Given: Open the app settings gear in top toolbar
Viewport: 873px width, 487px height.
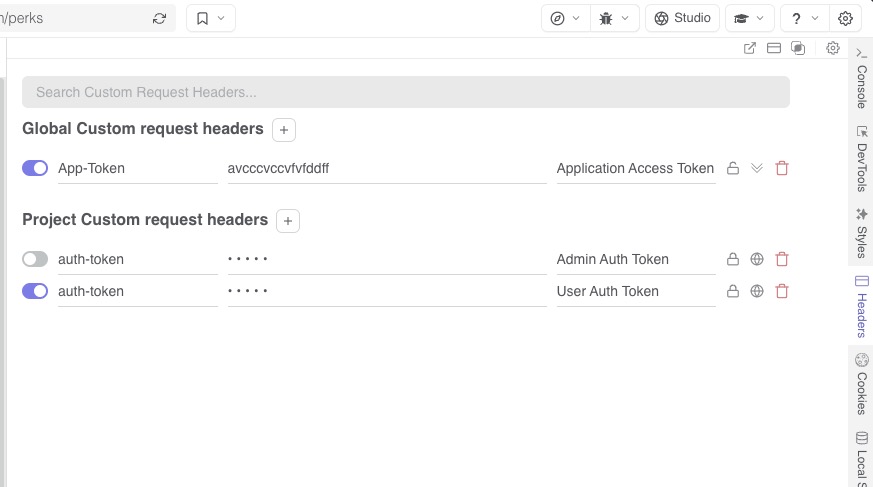Looking at the screenshot, I should point(845,18).
